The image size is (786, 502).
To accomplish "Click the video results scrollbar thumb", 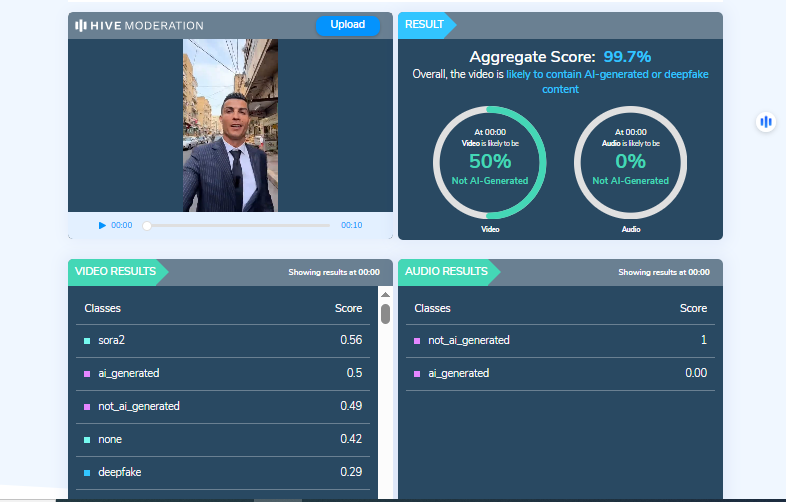I will pos(385,314).
